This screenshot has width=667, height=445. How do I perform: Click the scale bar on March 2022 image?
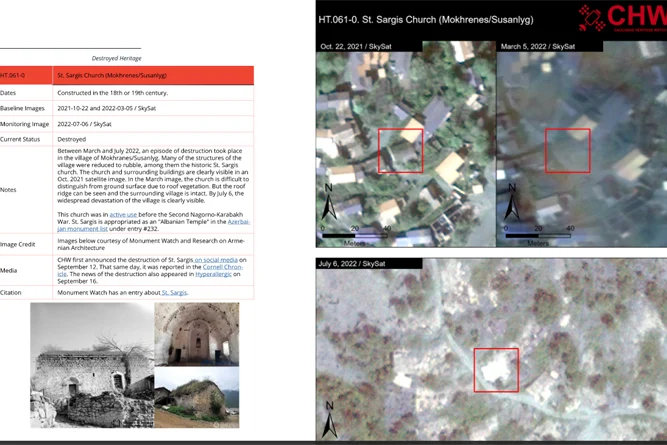538,235
